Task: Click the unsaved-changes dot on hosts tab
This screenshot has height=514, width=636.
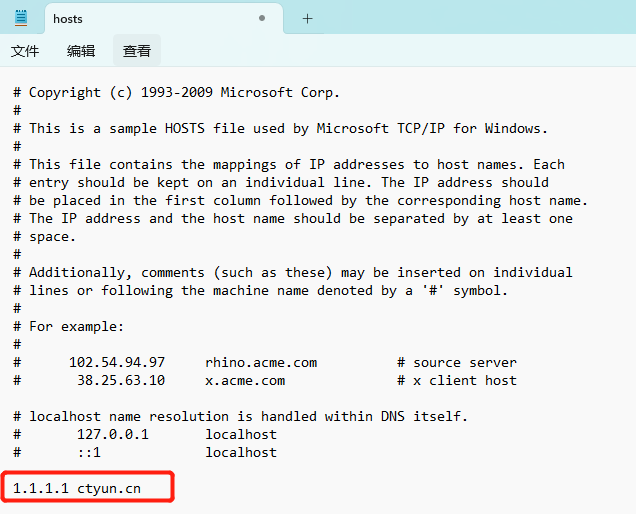Action: click(x=262, y=18)
